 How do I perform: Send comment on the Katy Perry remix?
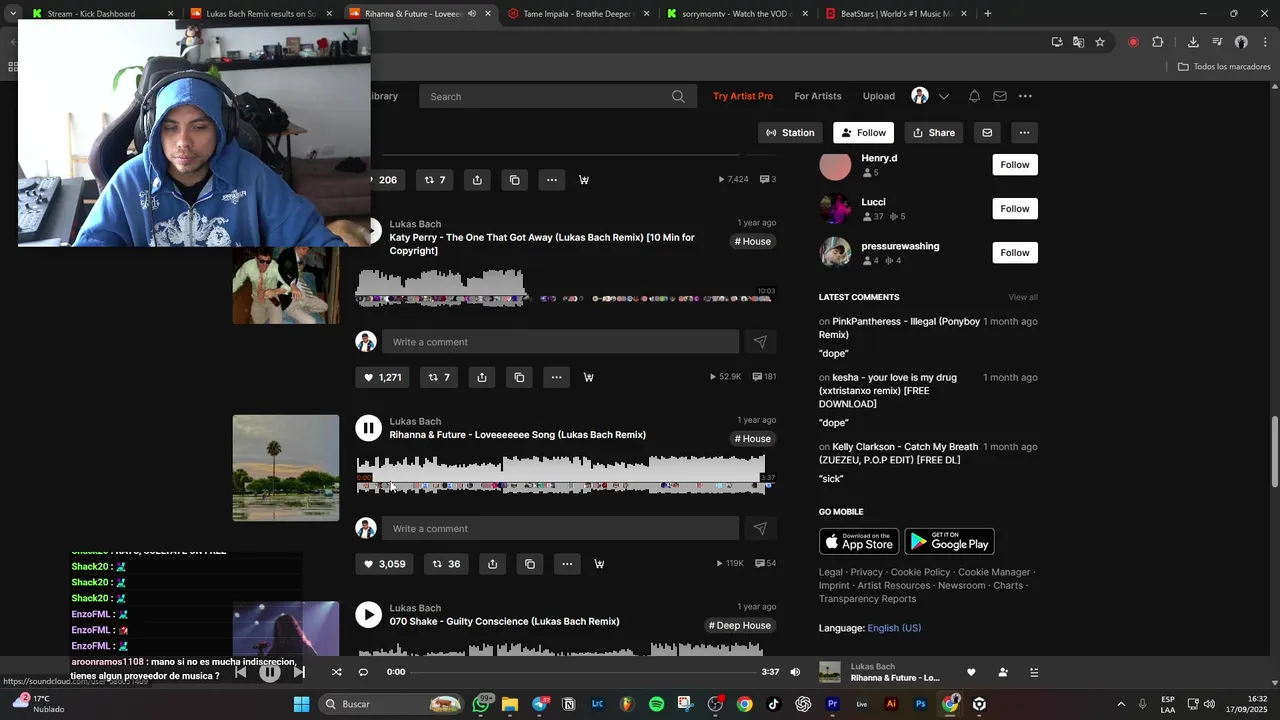760,342
